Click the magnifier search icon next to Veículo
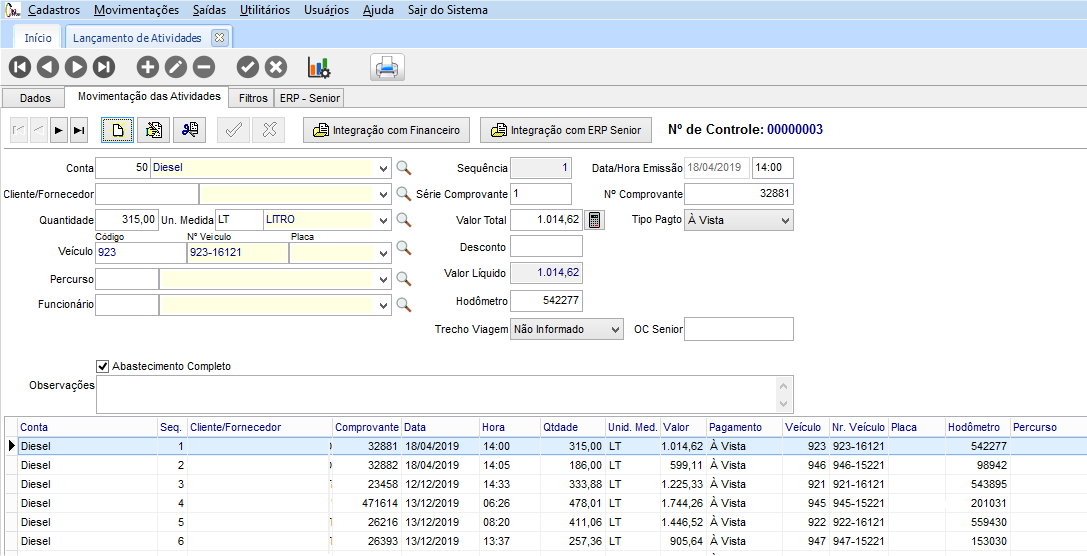This screenshot has width=1087, height=556. click(404, 247)
